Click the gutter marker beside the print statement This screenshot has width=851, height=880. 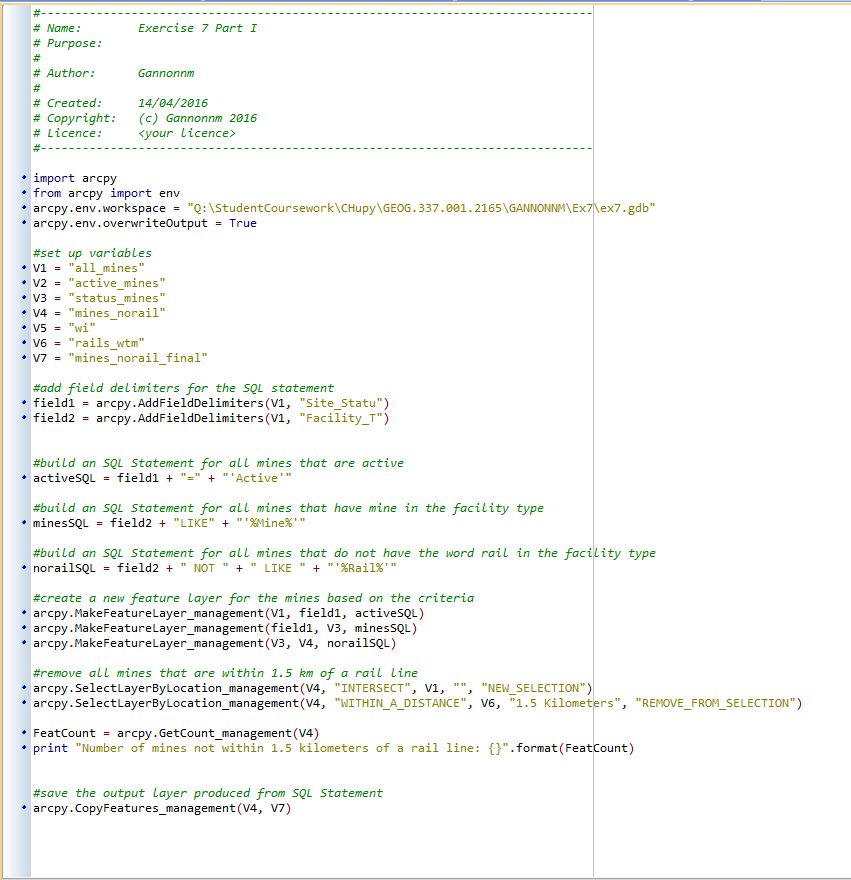pyautogui.click(x=25, y=747)
